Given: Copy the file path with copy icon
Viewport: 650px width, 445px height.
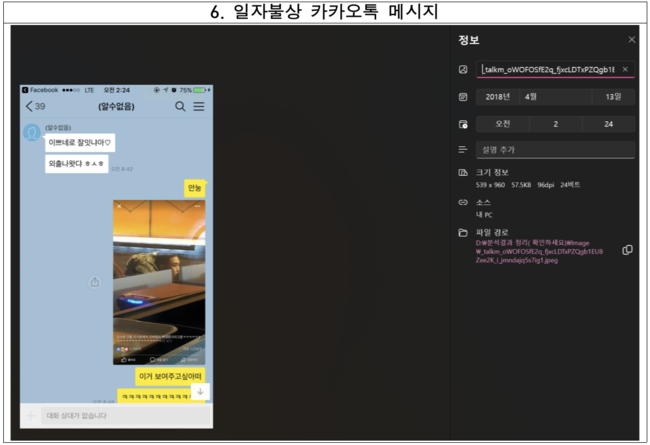Looking at the screenshot, I should point(627,250).
